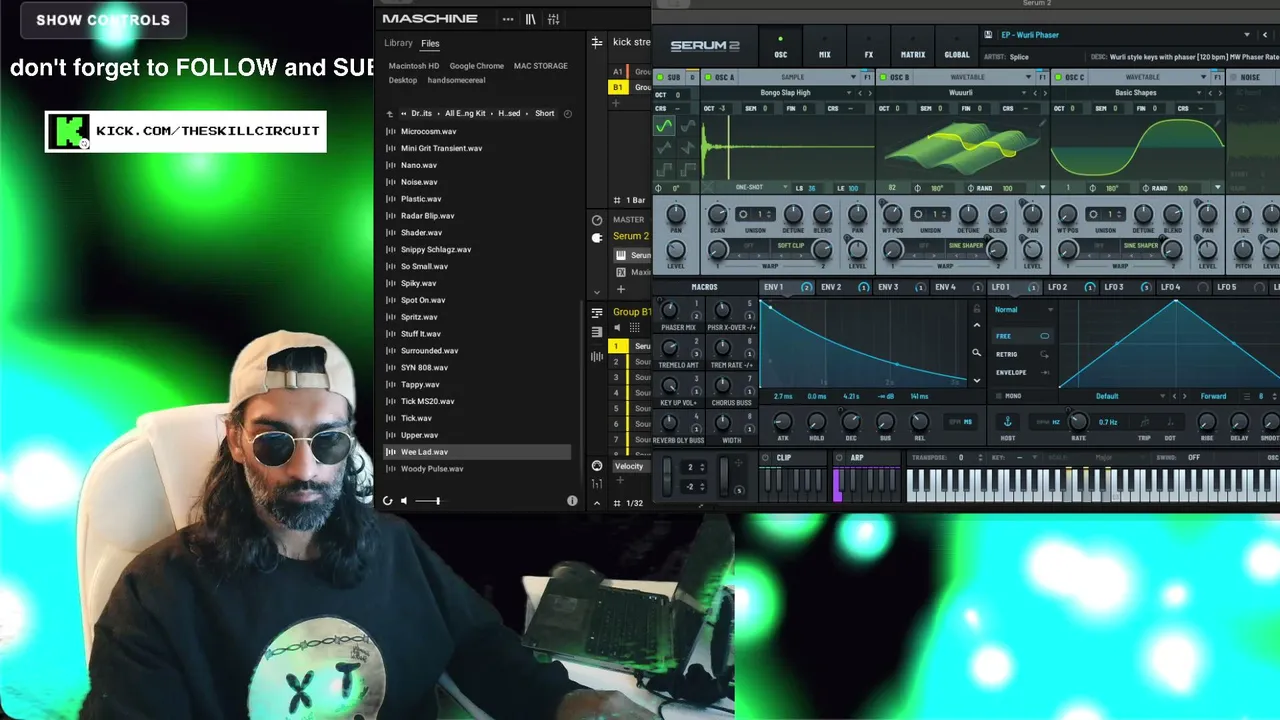Switch to Serum MIX tab
The width and height of the screenshot is (1280, 720).
click(x=825, y=48)
